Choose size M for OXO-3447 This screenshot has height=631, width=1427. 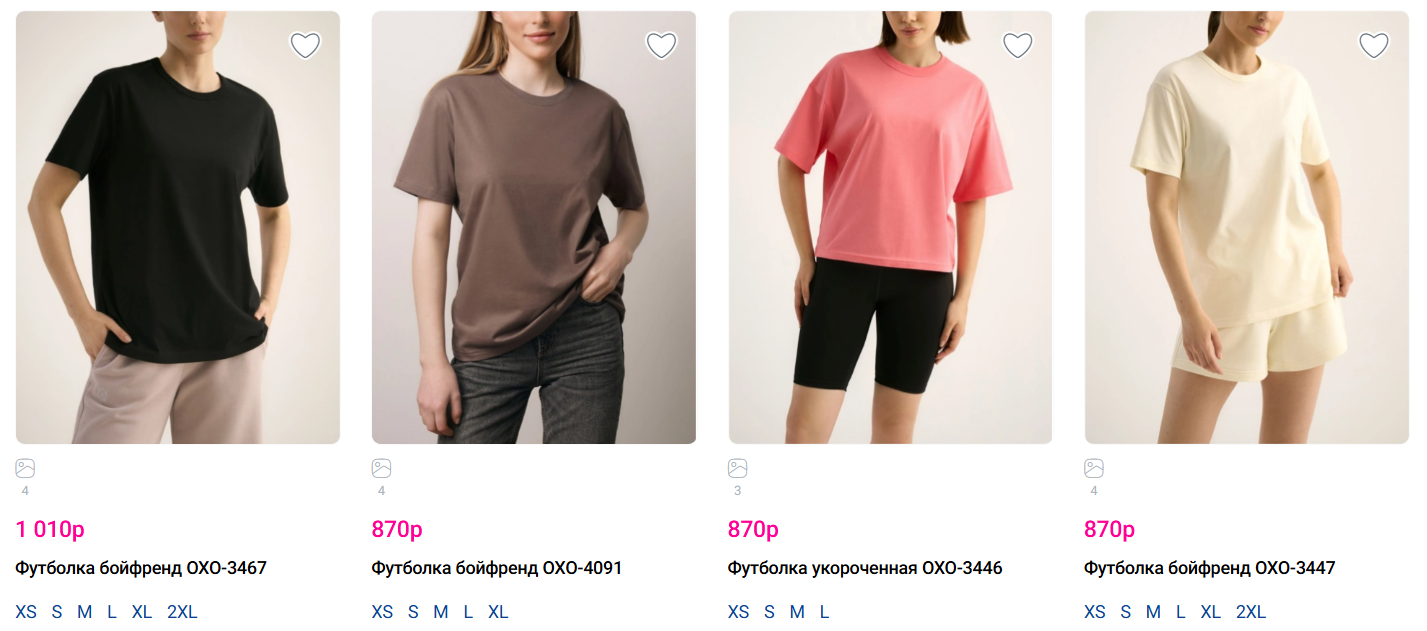click(x=1153, y=612)
